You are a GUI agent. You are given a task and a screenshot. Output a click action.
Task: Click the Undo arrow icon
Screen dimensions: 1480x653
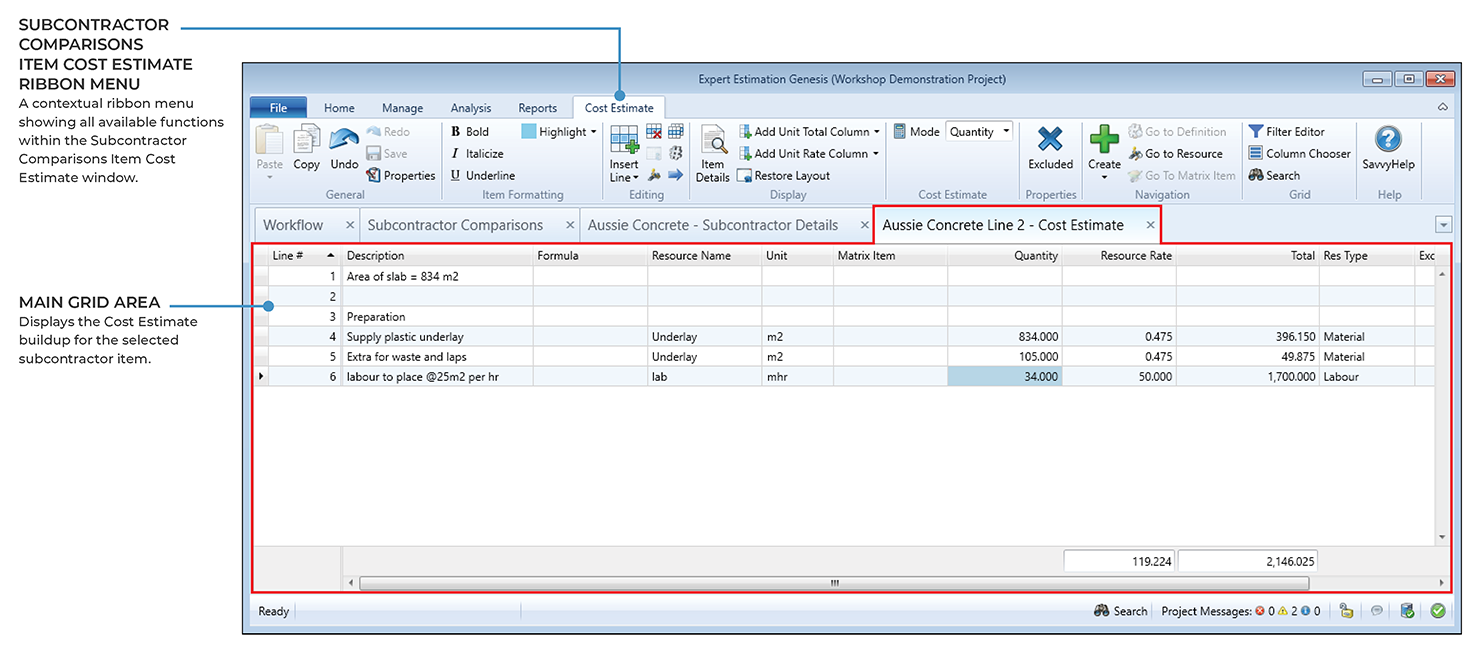[x=344, y=140]
